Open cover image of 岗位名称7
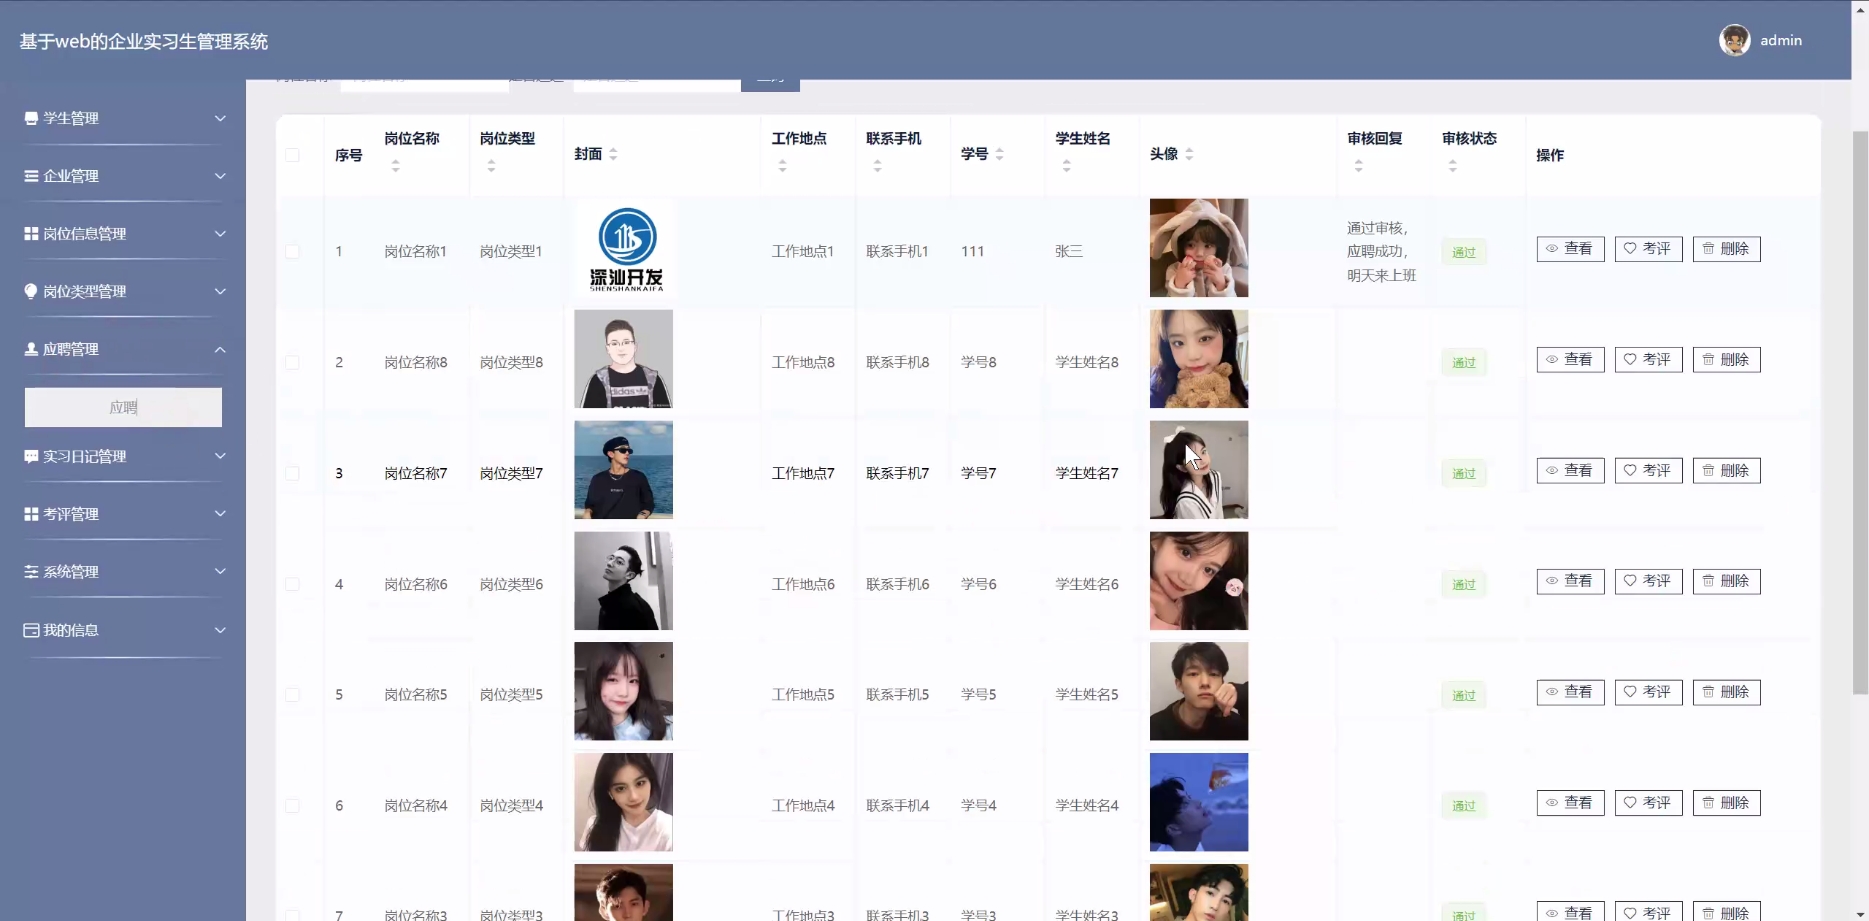The image size is (1869, 921). pos(624,470)
